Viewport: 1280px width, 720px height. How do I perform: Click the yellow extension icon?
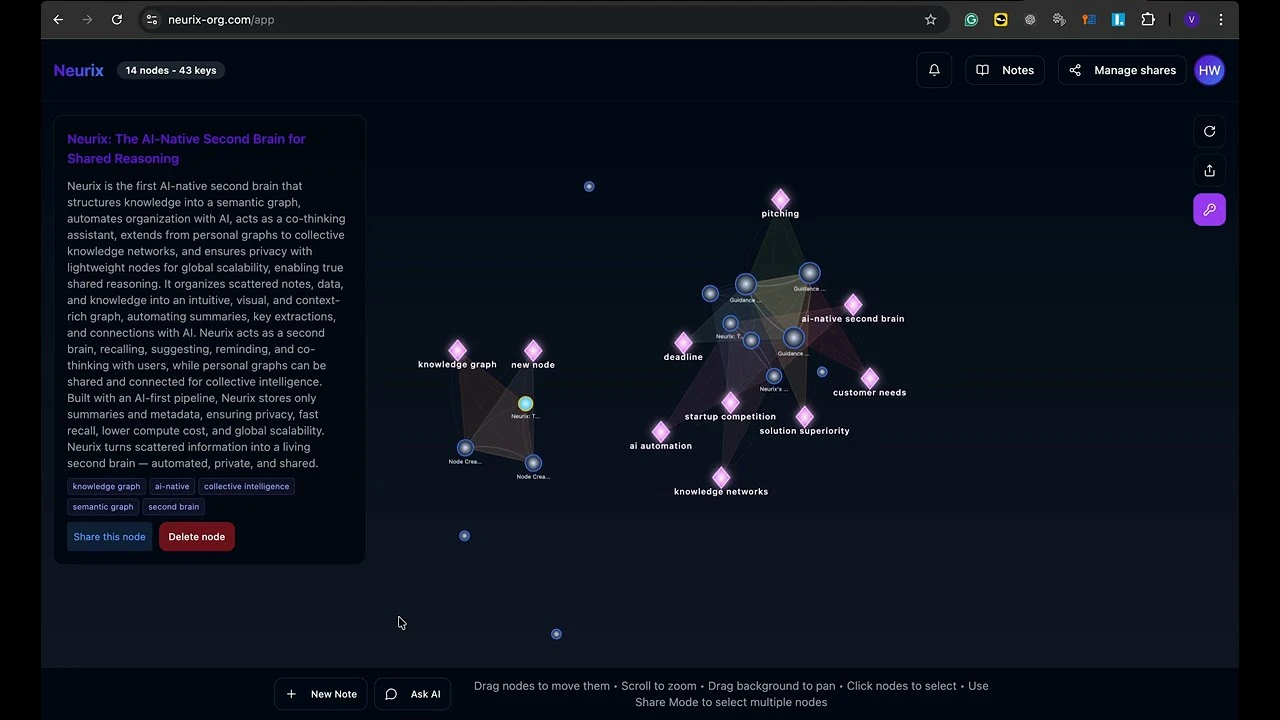coord(1000,19)
